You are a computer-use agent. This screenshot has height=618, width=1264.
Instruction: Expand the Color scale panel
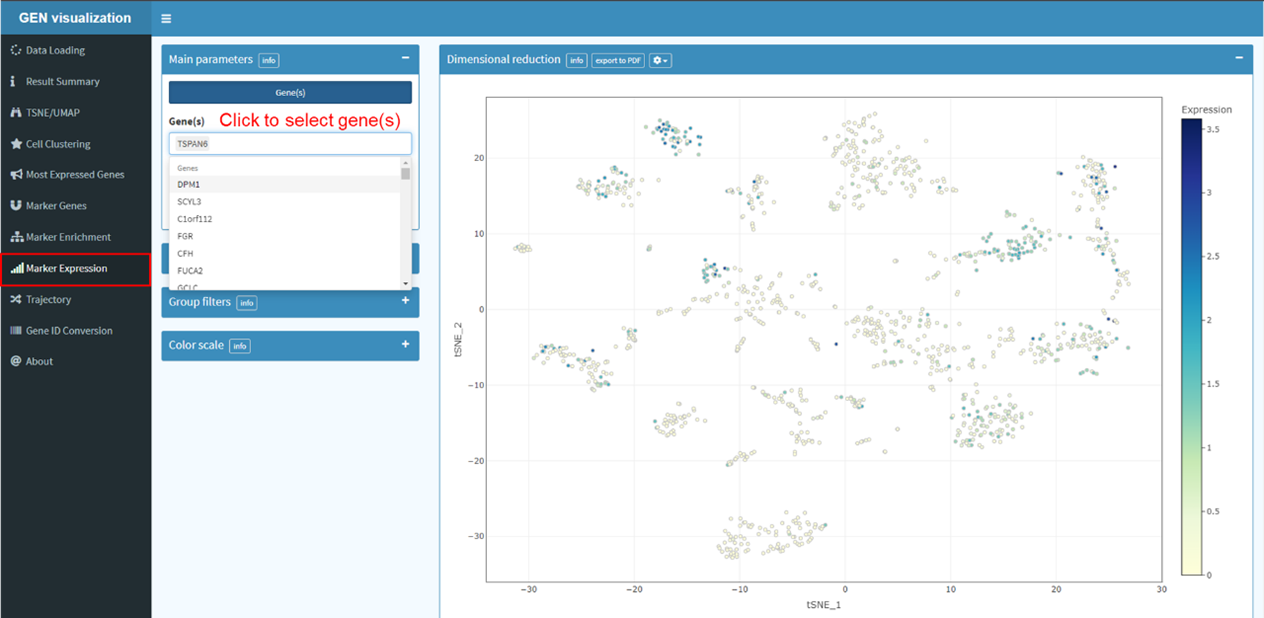(x=405, y=345)
